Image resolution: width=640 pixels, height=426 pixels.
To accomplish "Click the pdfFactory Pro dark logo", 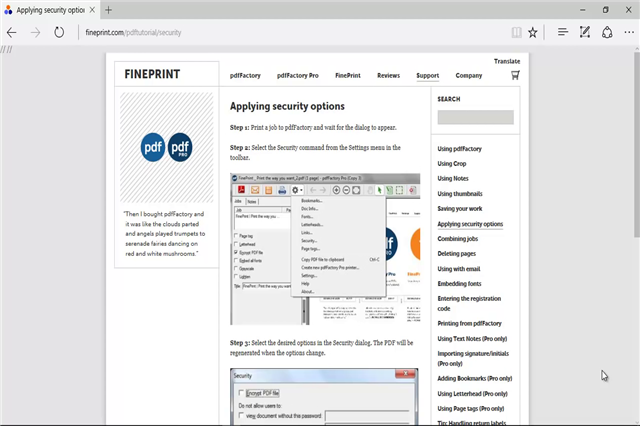I will click(180, 147).
